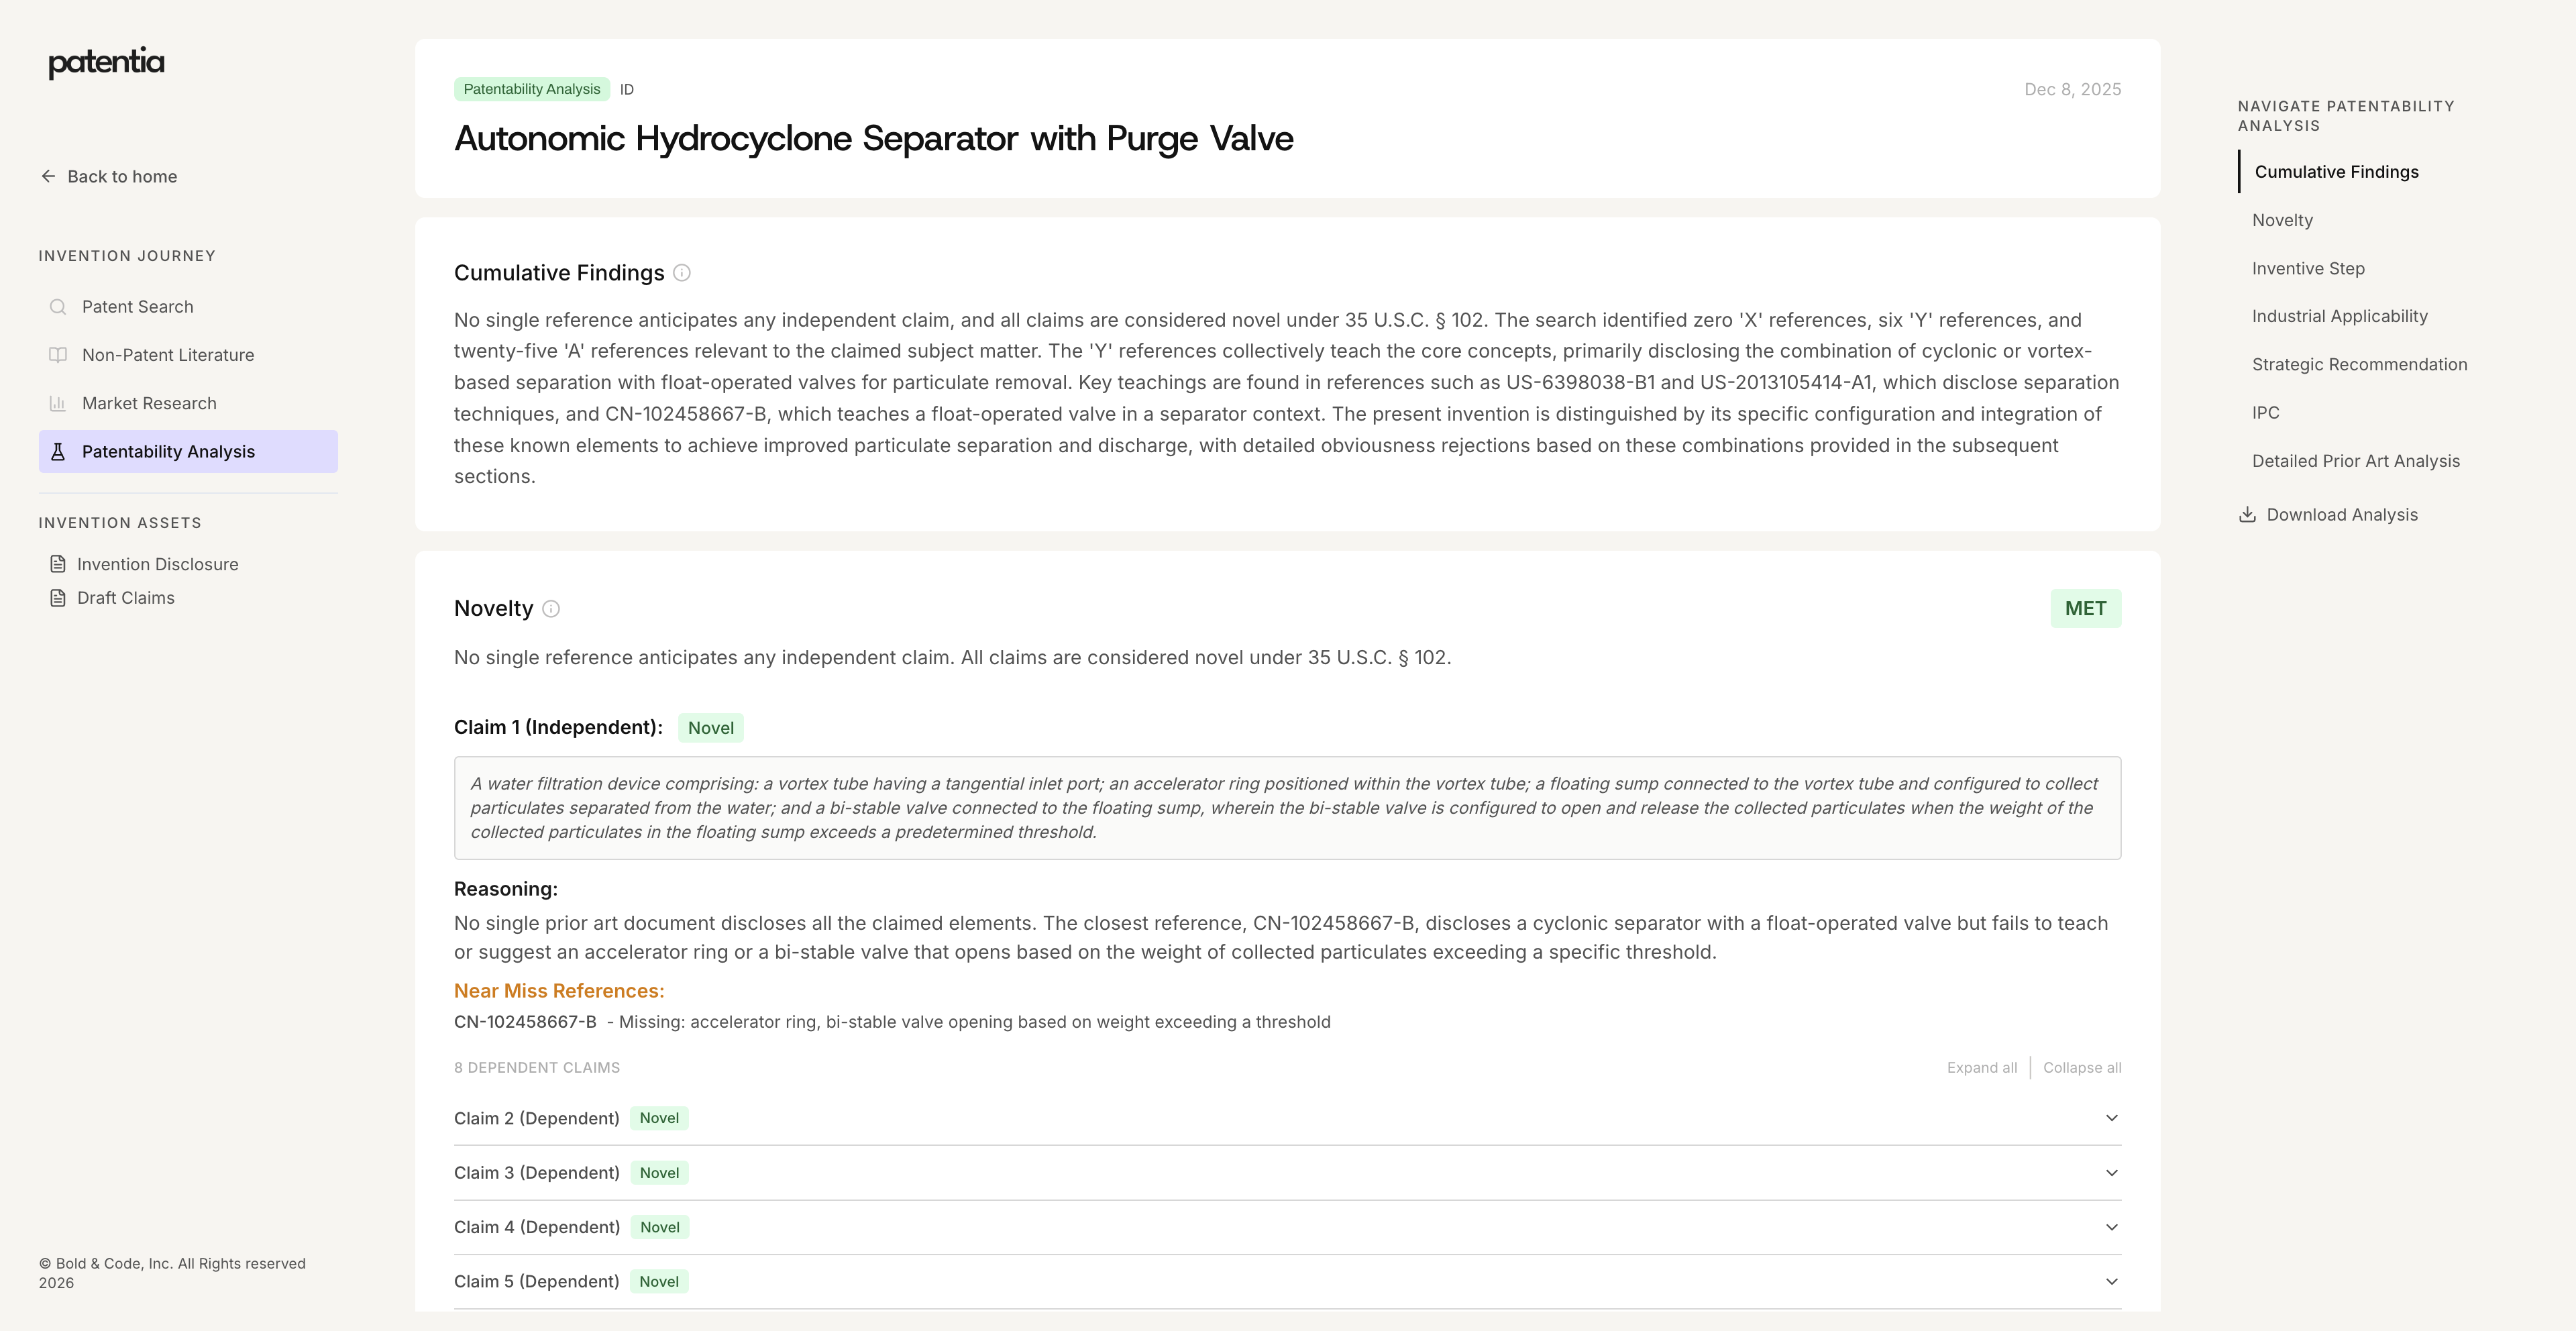Open Detailed Prior Art Analysis section
This screenshot has width=2576, height=1331.
(x=2355, y=461)
